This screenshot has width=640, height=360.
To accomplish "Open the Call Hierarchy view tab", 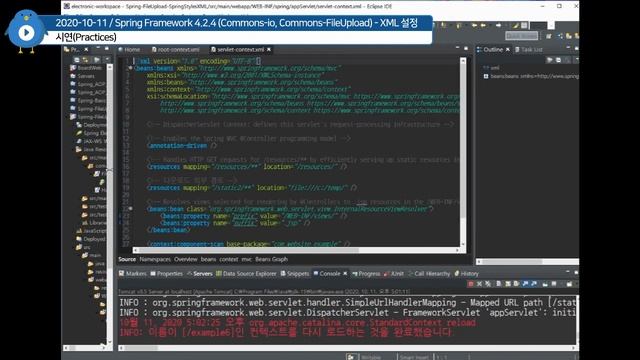I will click(x=429, y=273).
